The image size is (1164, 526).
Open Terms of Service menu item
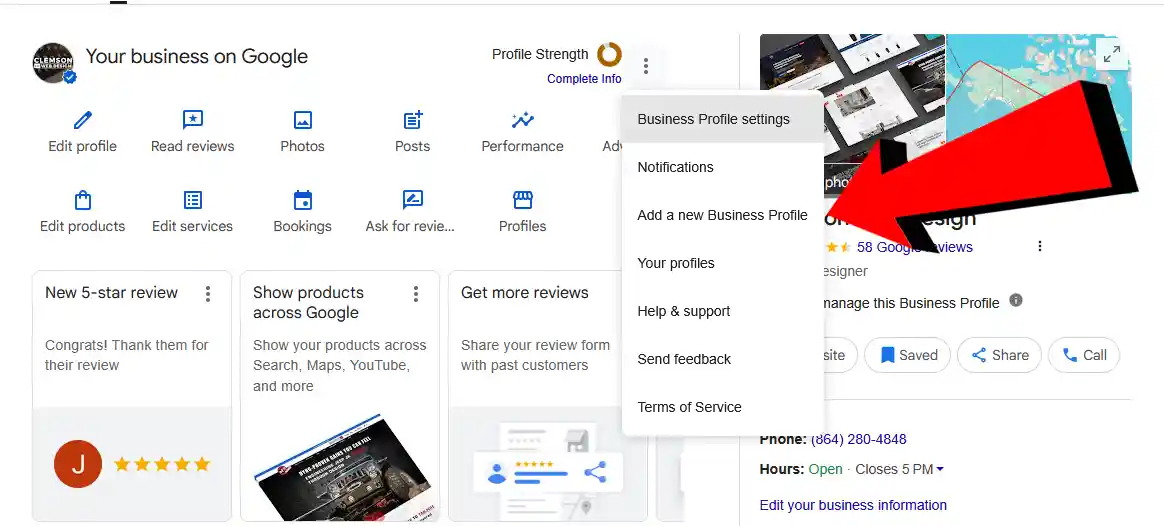coord(723,407)
